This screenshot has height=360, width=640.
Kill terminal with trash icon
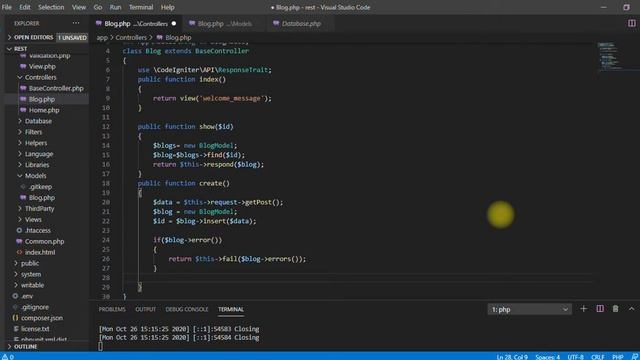(616, 309)
